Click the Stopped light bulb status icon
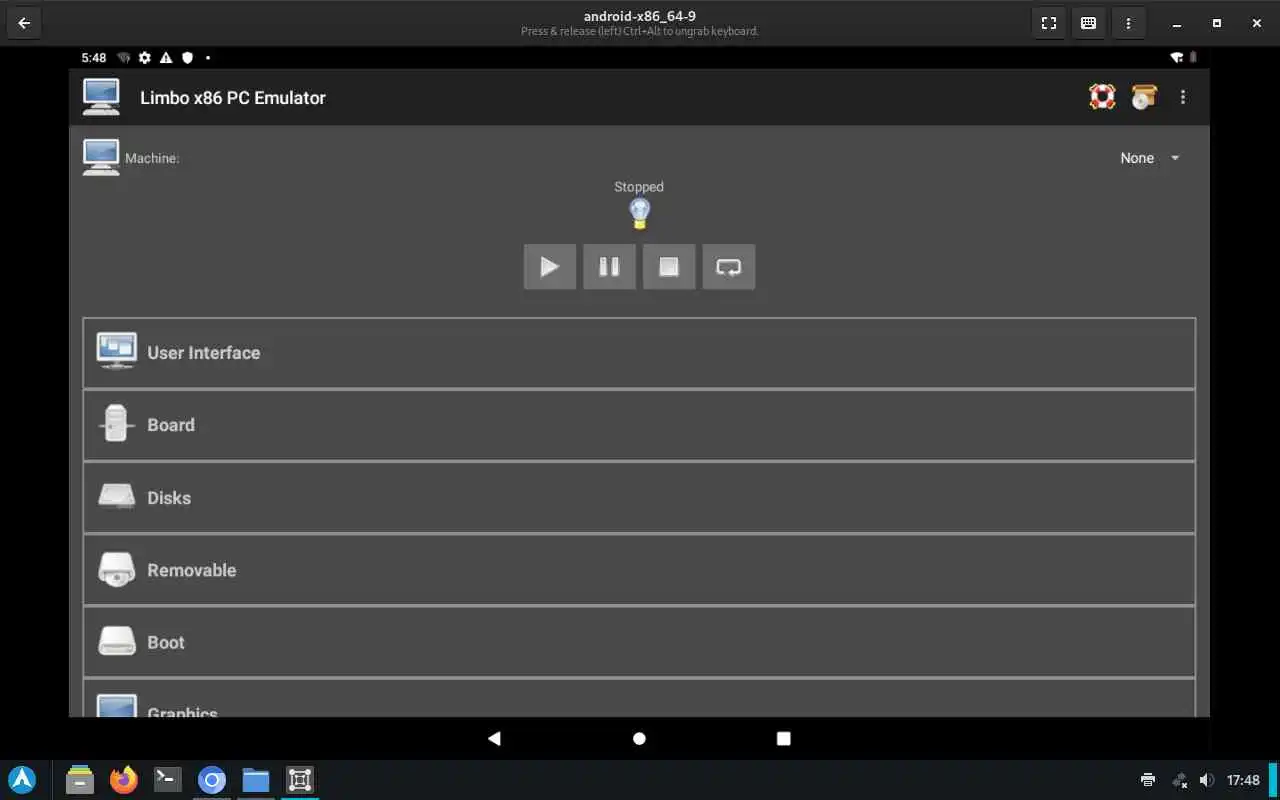This screenshot has width=1280, height=800. [x=639, y=213]
